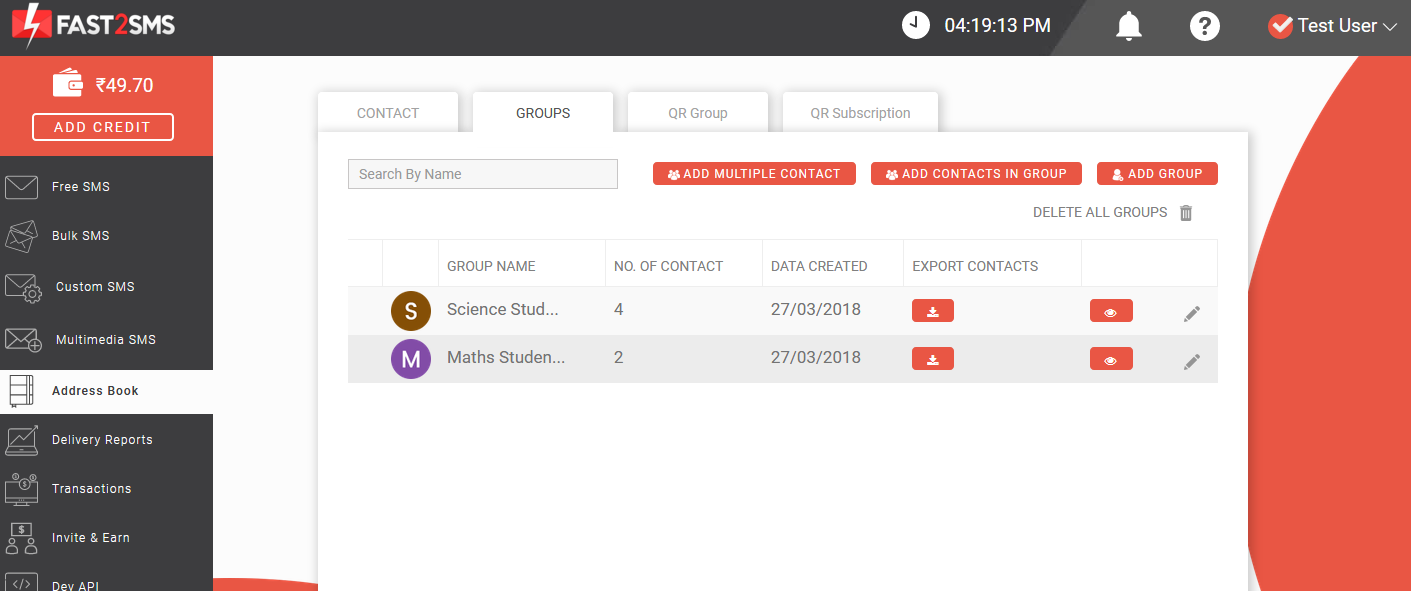The height and width of the screenshot is (591, 1411).
Task: Click the ADD GROUP button
Action: pos(1157,174)
